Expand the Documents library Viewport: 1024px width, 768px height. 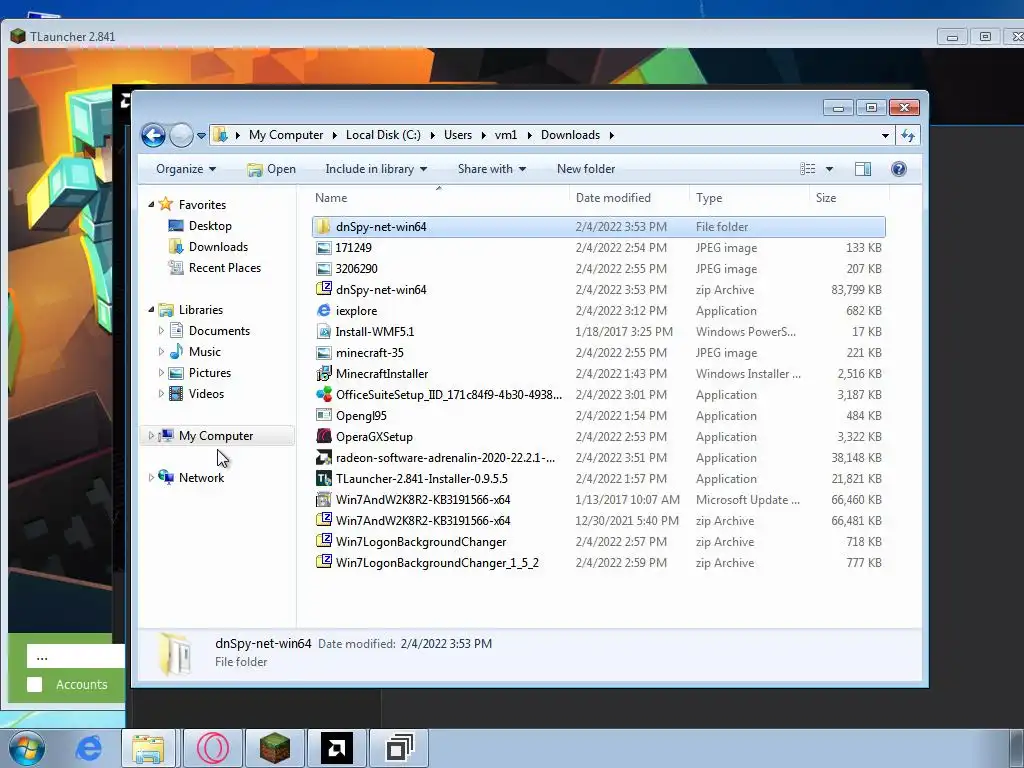pyautogui.click(x=161, y=330)
